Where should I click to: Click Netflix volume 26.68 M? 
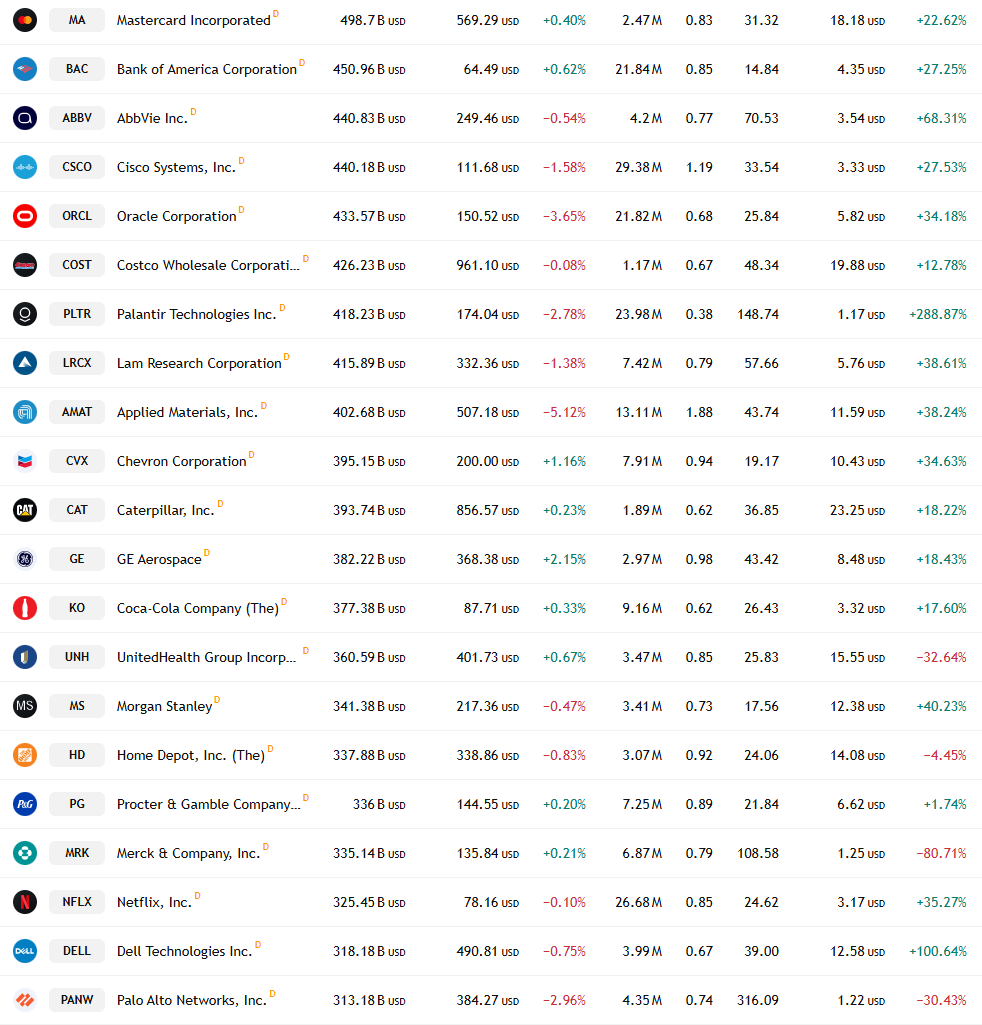[x=638, y=903]
